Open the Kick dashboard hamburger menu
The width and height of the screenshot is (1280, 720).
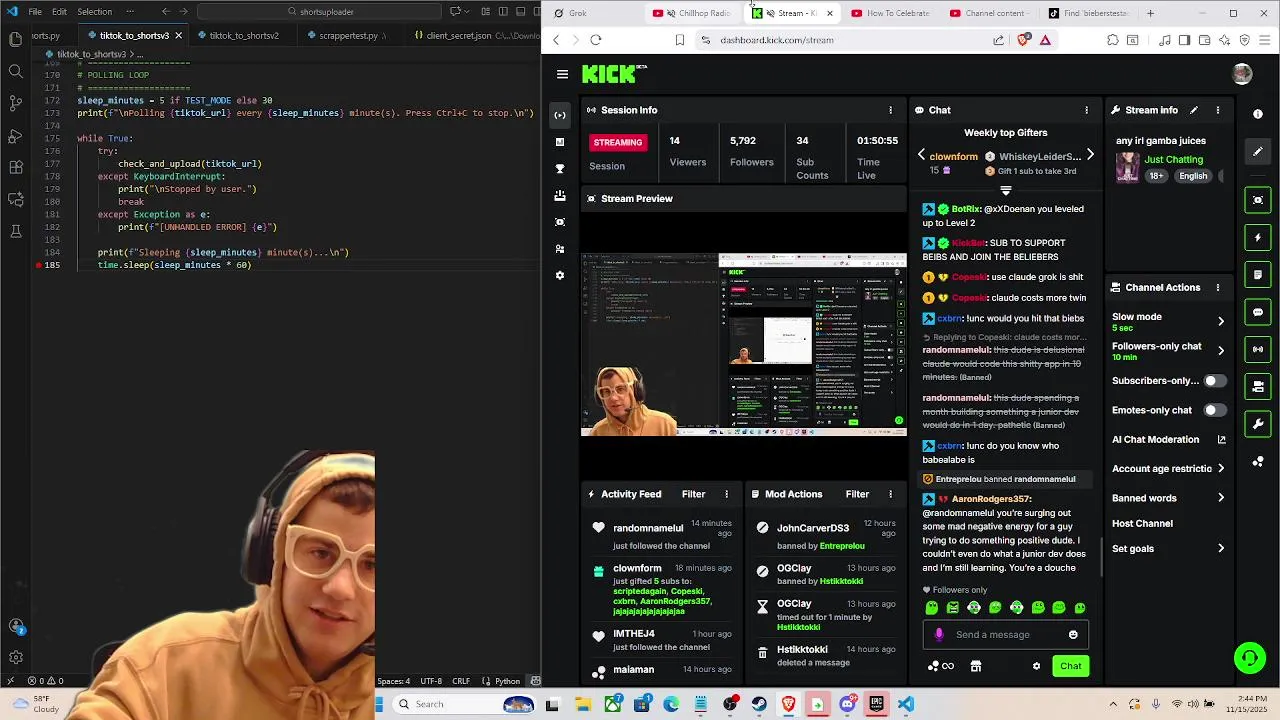pyautogui.click(x=562, y=74)
